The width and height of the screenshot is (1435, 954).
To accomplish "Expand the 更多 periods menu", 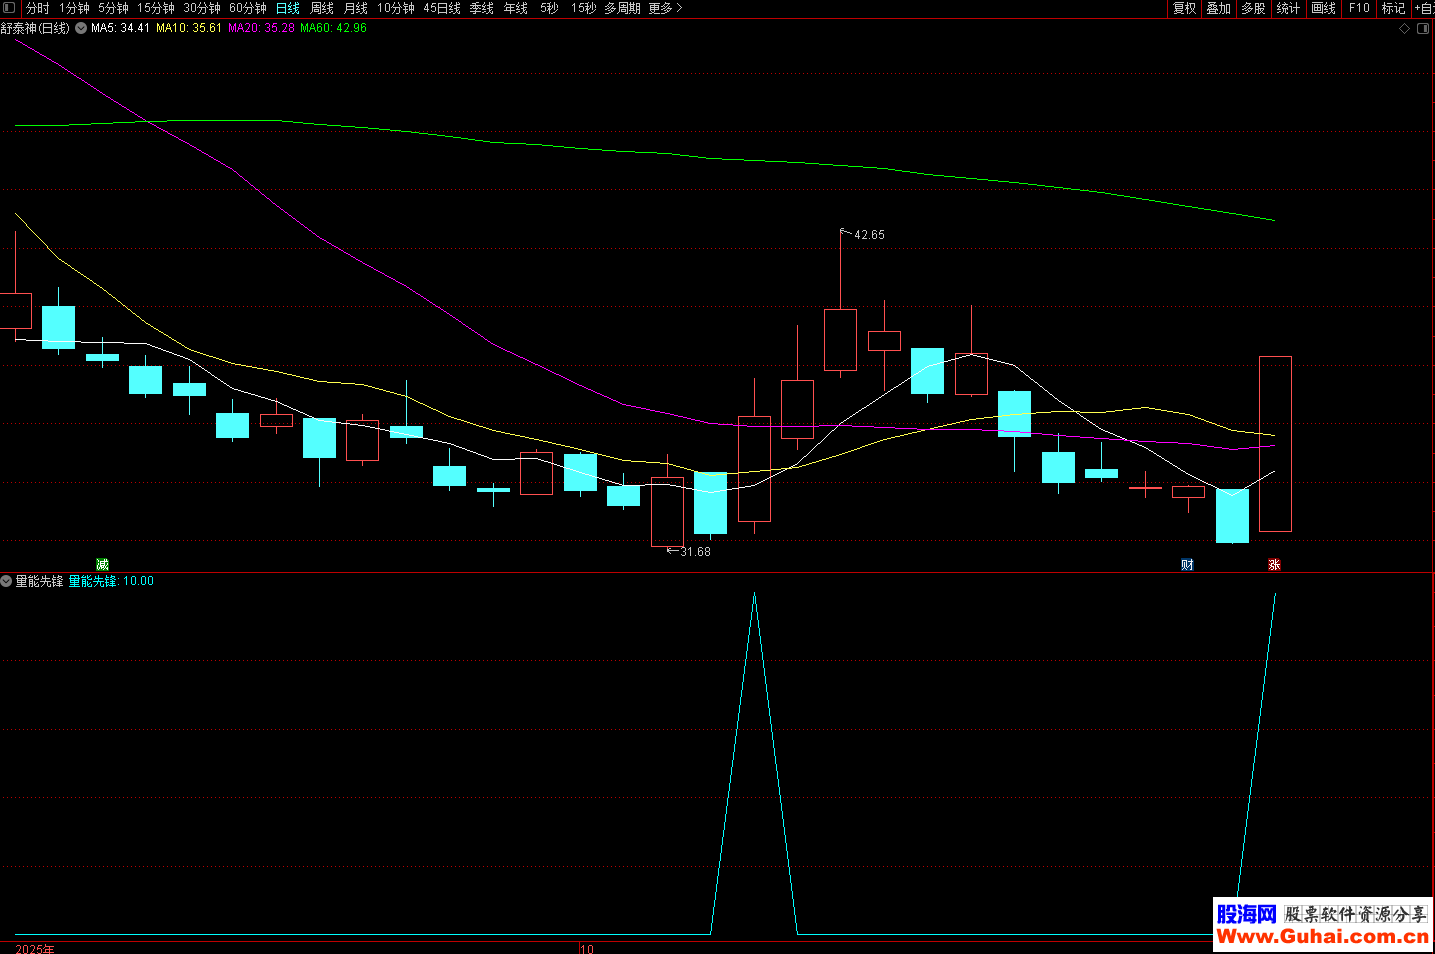I will coord(665,8).
